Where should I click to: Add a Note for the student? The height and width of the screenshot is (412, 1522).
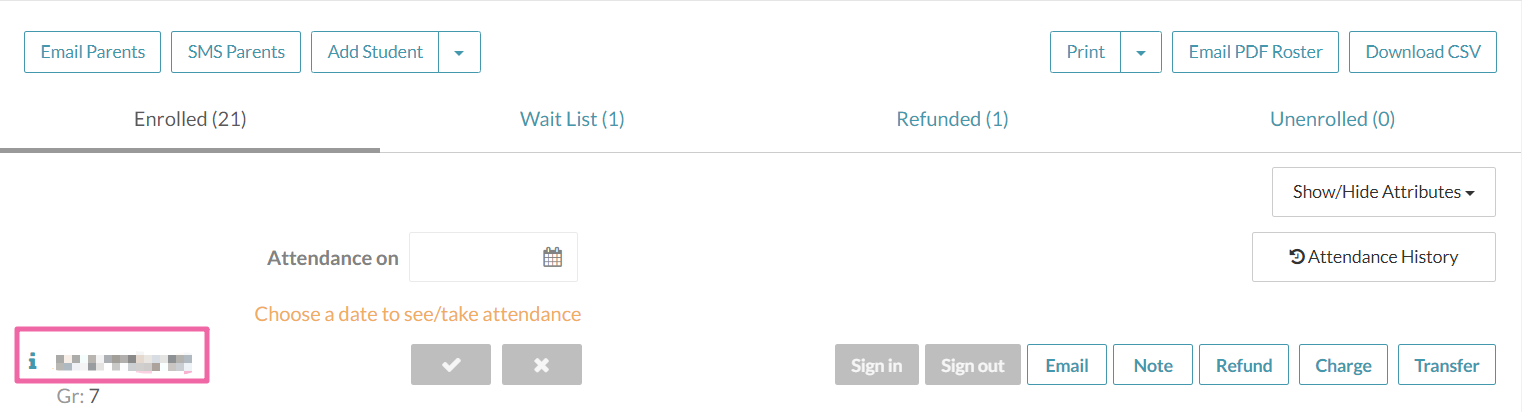coord(1153,365)
